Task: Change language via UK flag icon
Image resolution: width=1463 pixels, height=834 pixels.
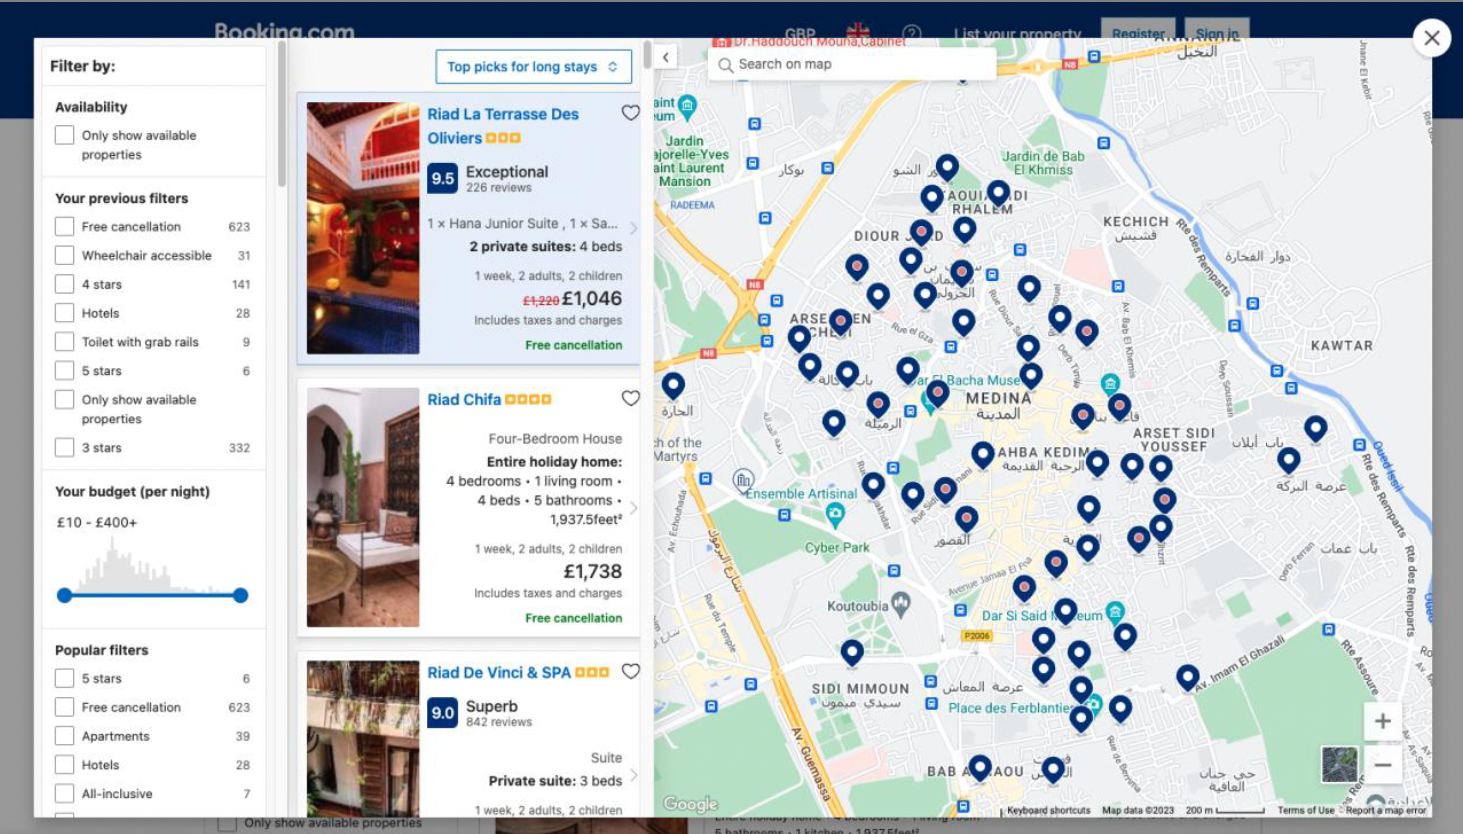Action: pos(858,32)
